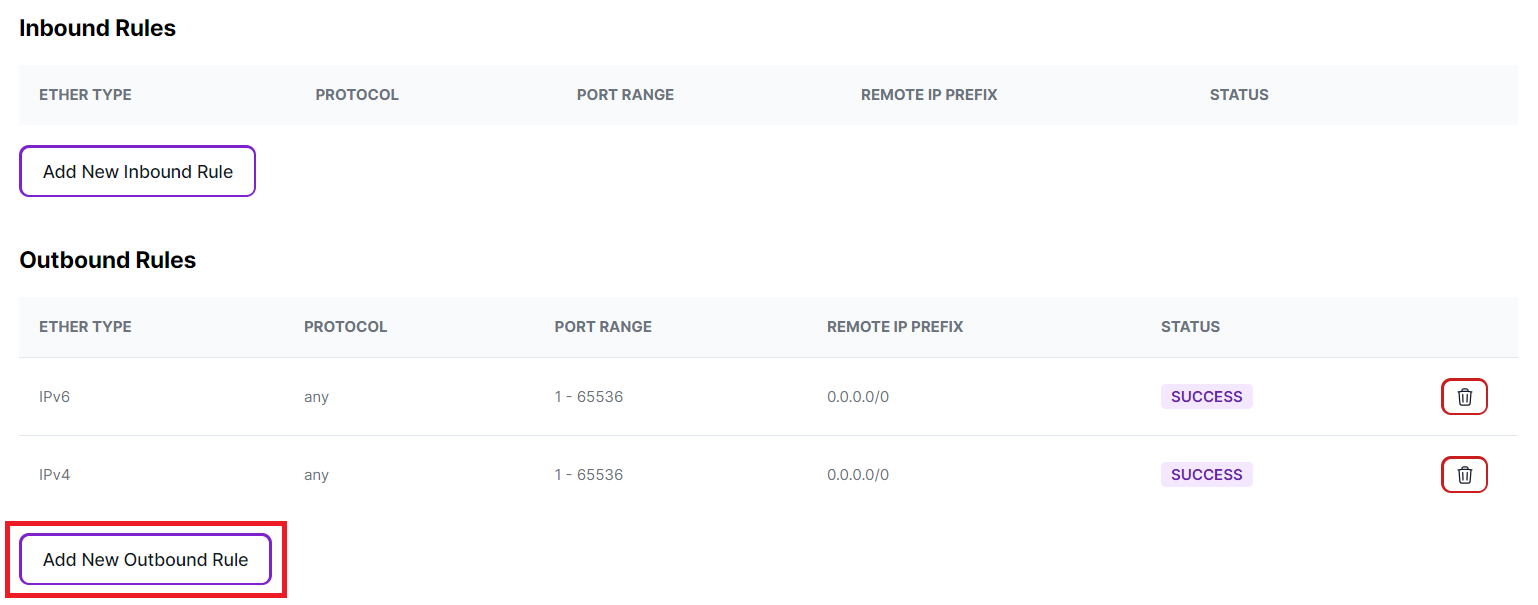
Task: Click the Inbound PROTOCOL column header
Action: (x=357, y=95)
